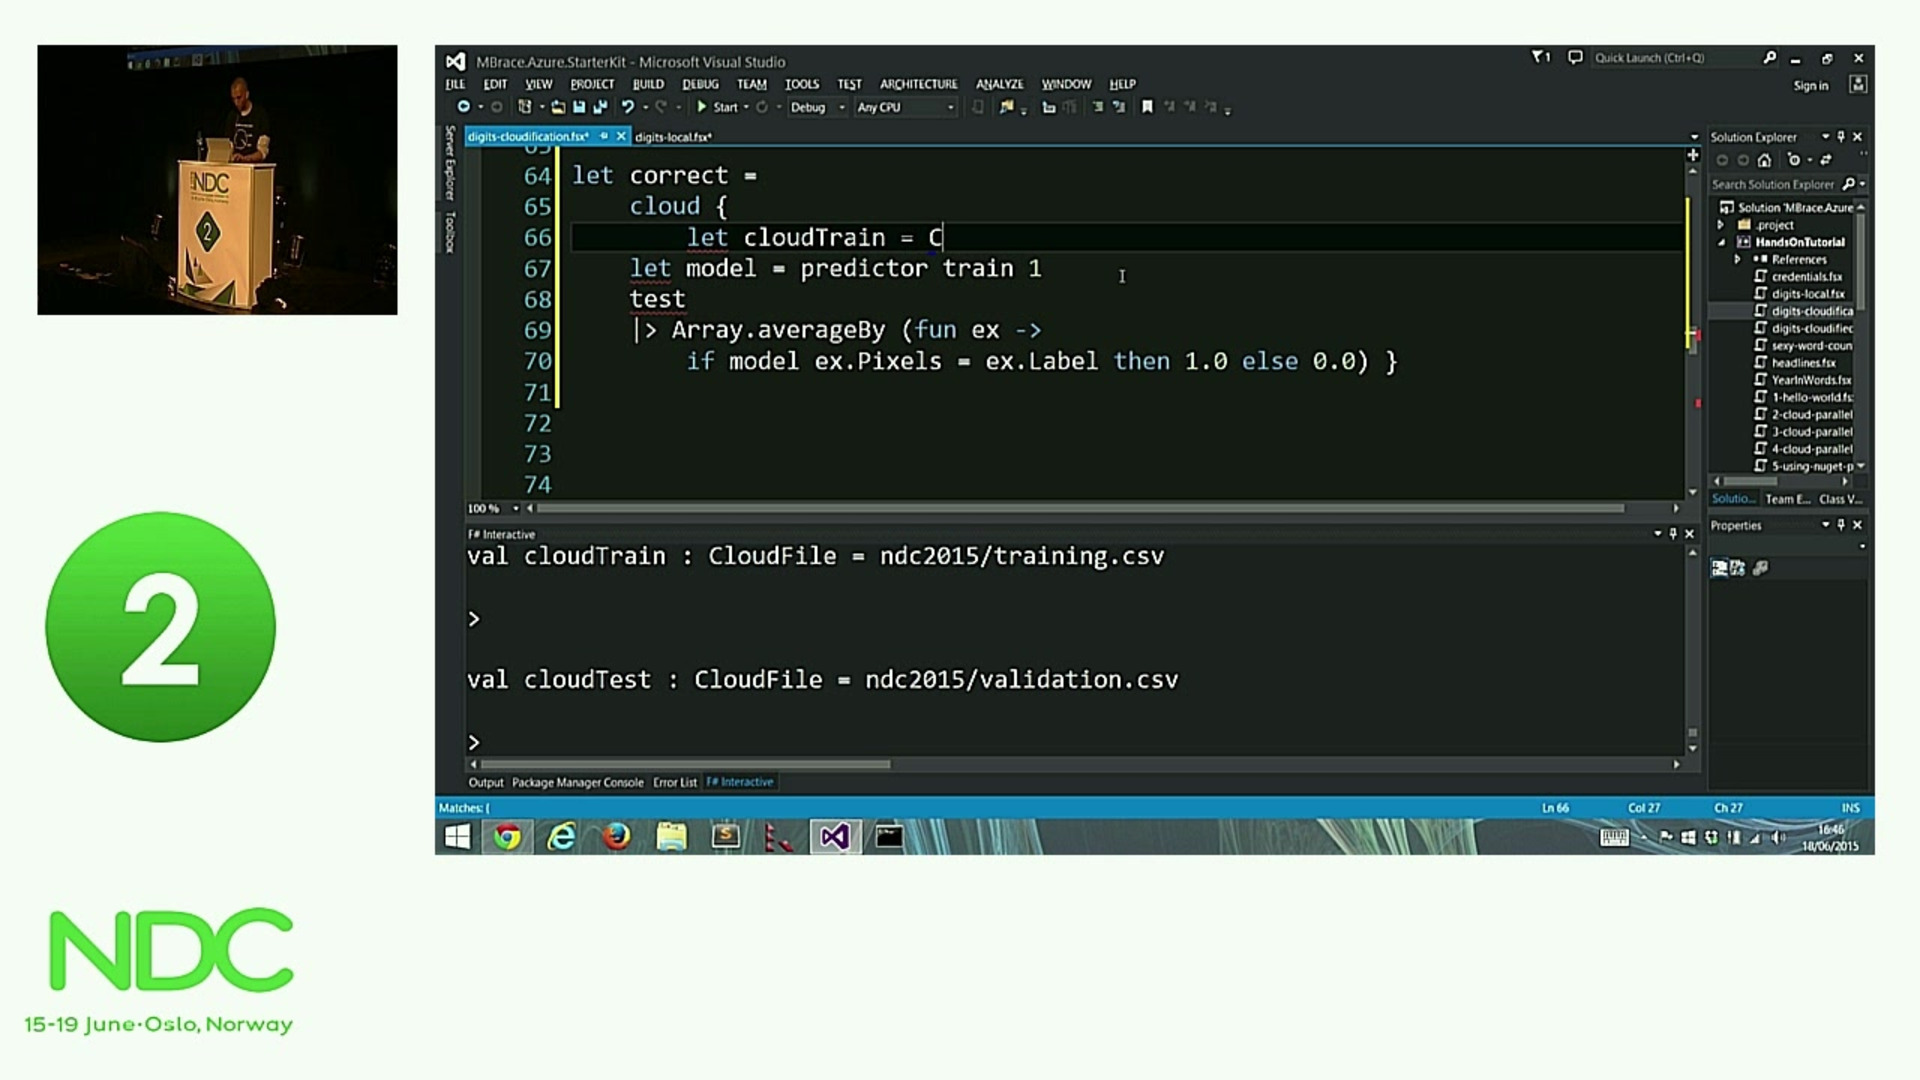Open the ARCHITECTURE menu
1920x1080 pixels.
tap(918, 84)
